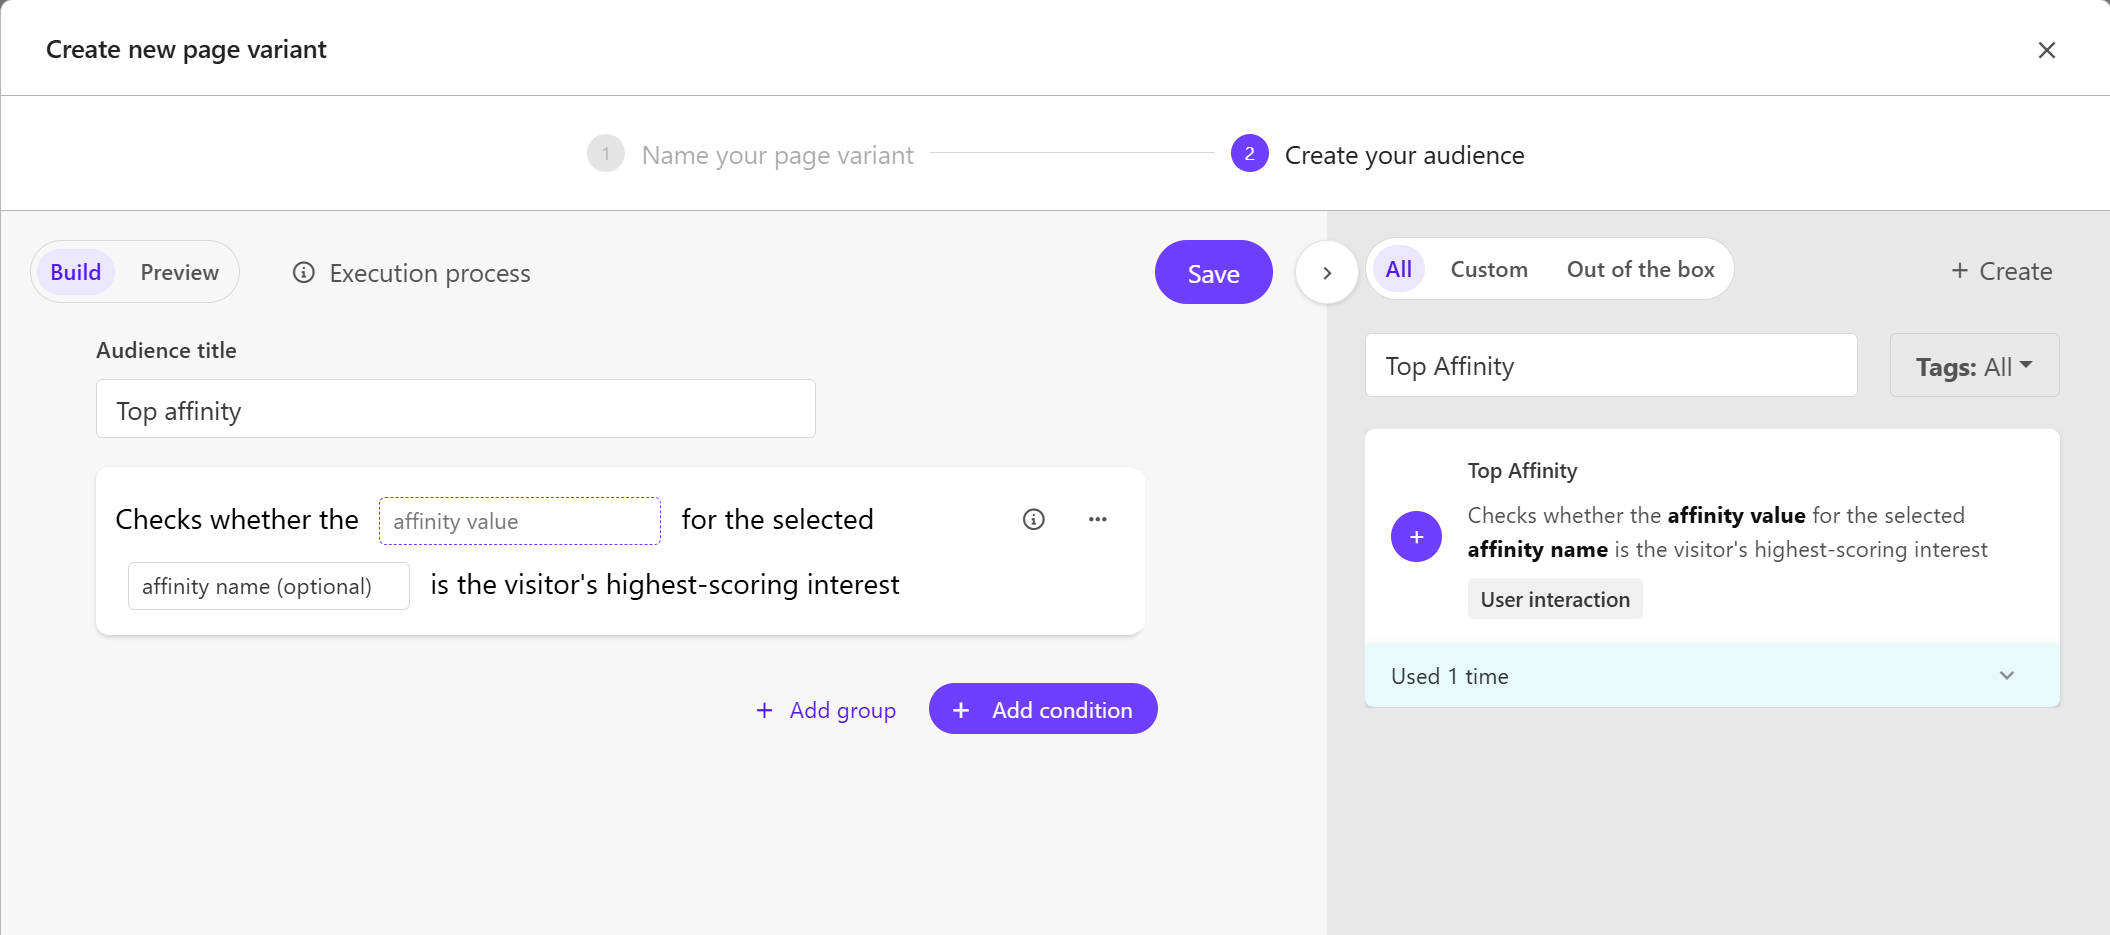Image resolution: width=2110 pixels, height=935 pixels.
Task: Select the All filter pill
Action: [1398, 269]
